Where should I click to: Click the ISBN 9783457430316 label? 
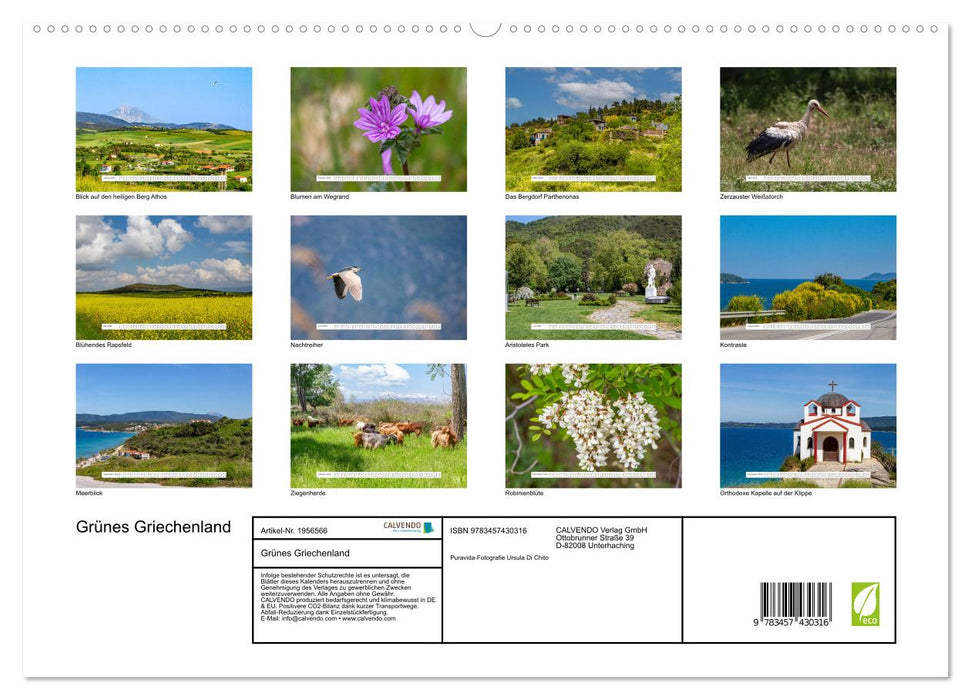click(488, 530)
